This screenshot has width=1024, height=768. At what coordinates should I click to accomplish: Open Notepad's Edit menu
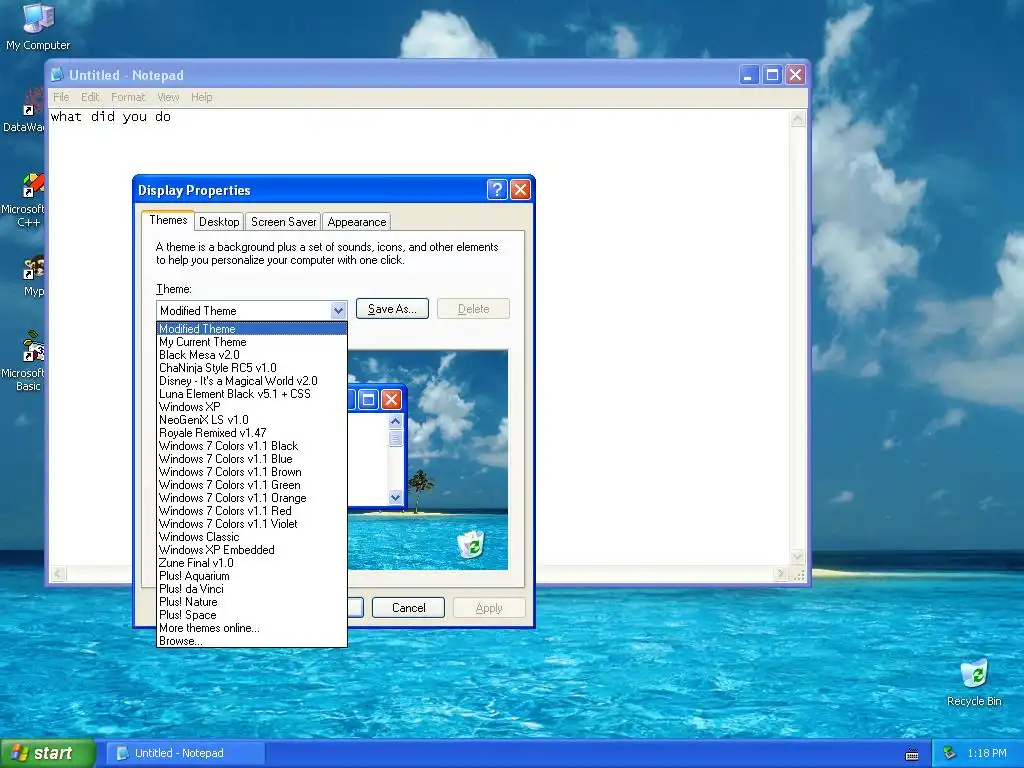point(90,97)
